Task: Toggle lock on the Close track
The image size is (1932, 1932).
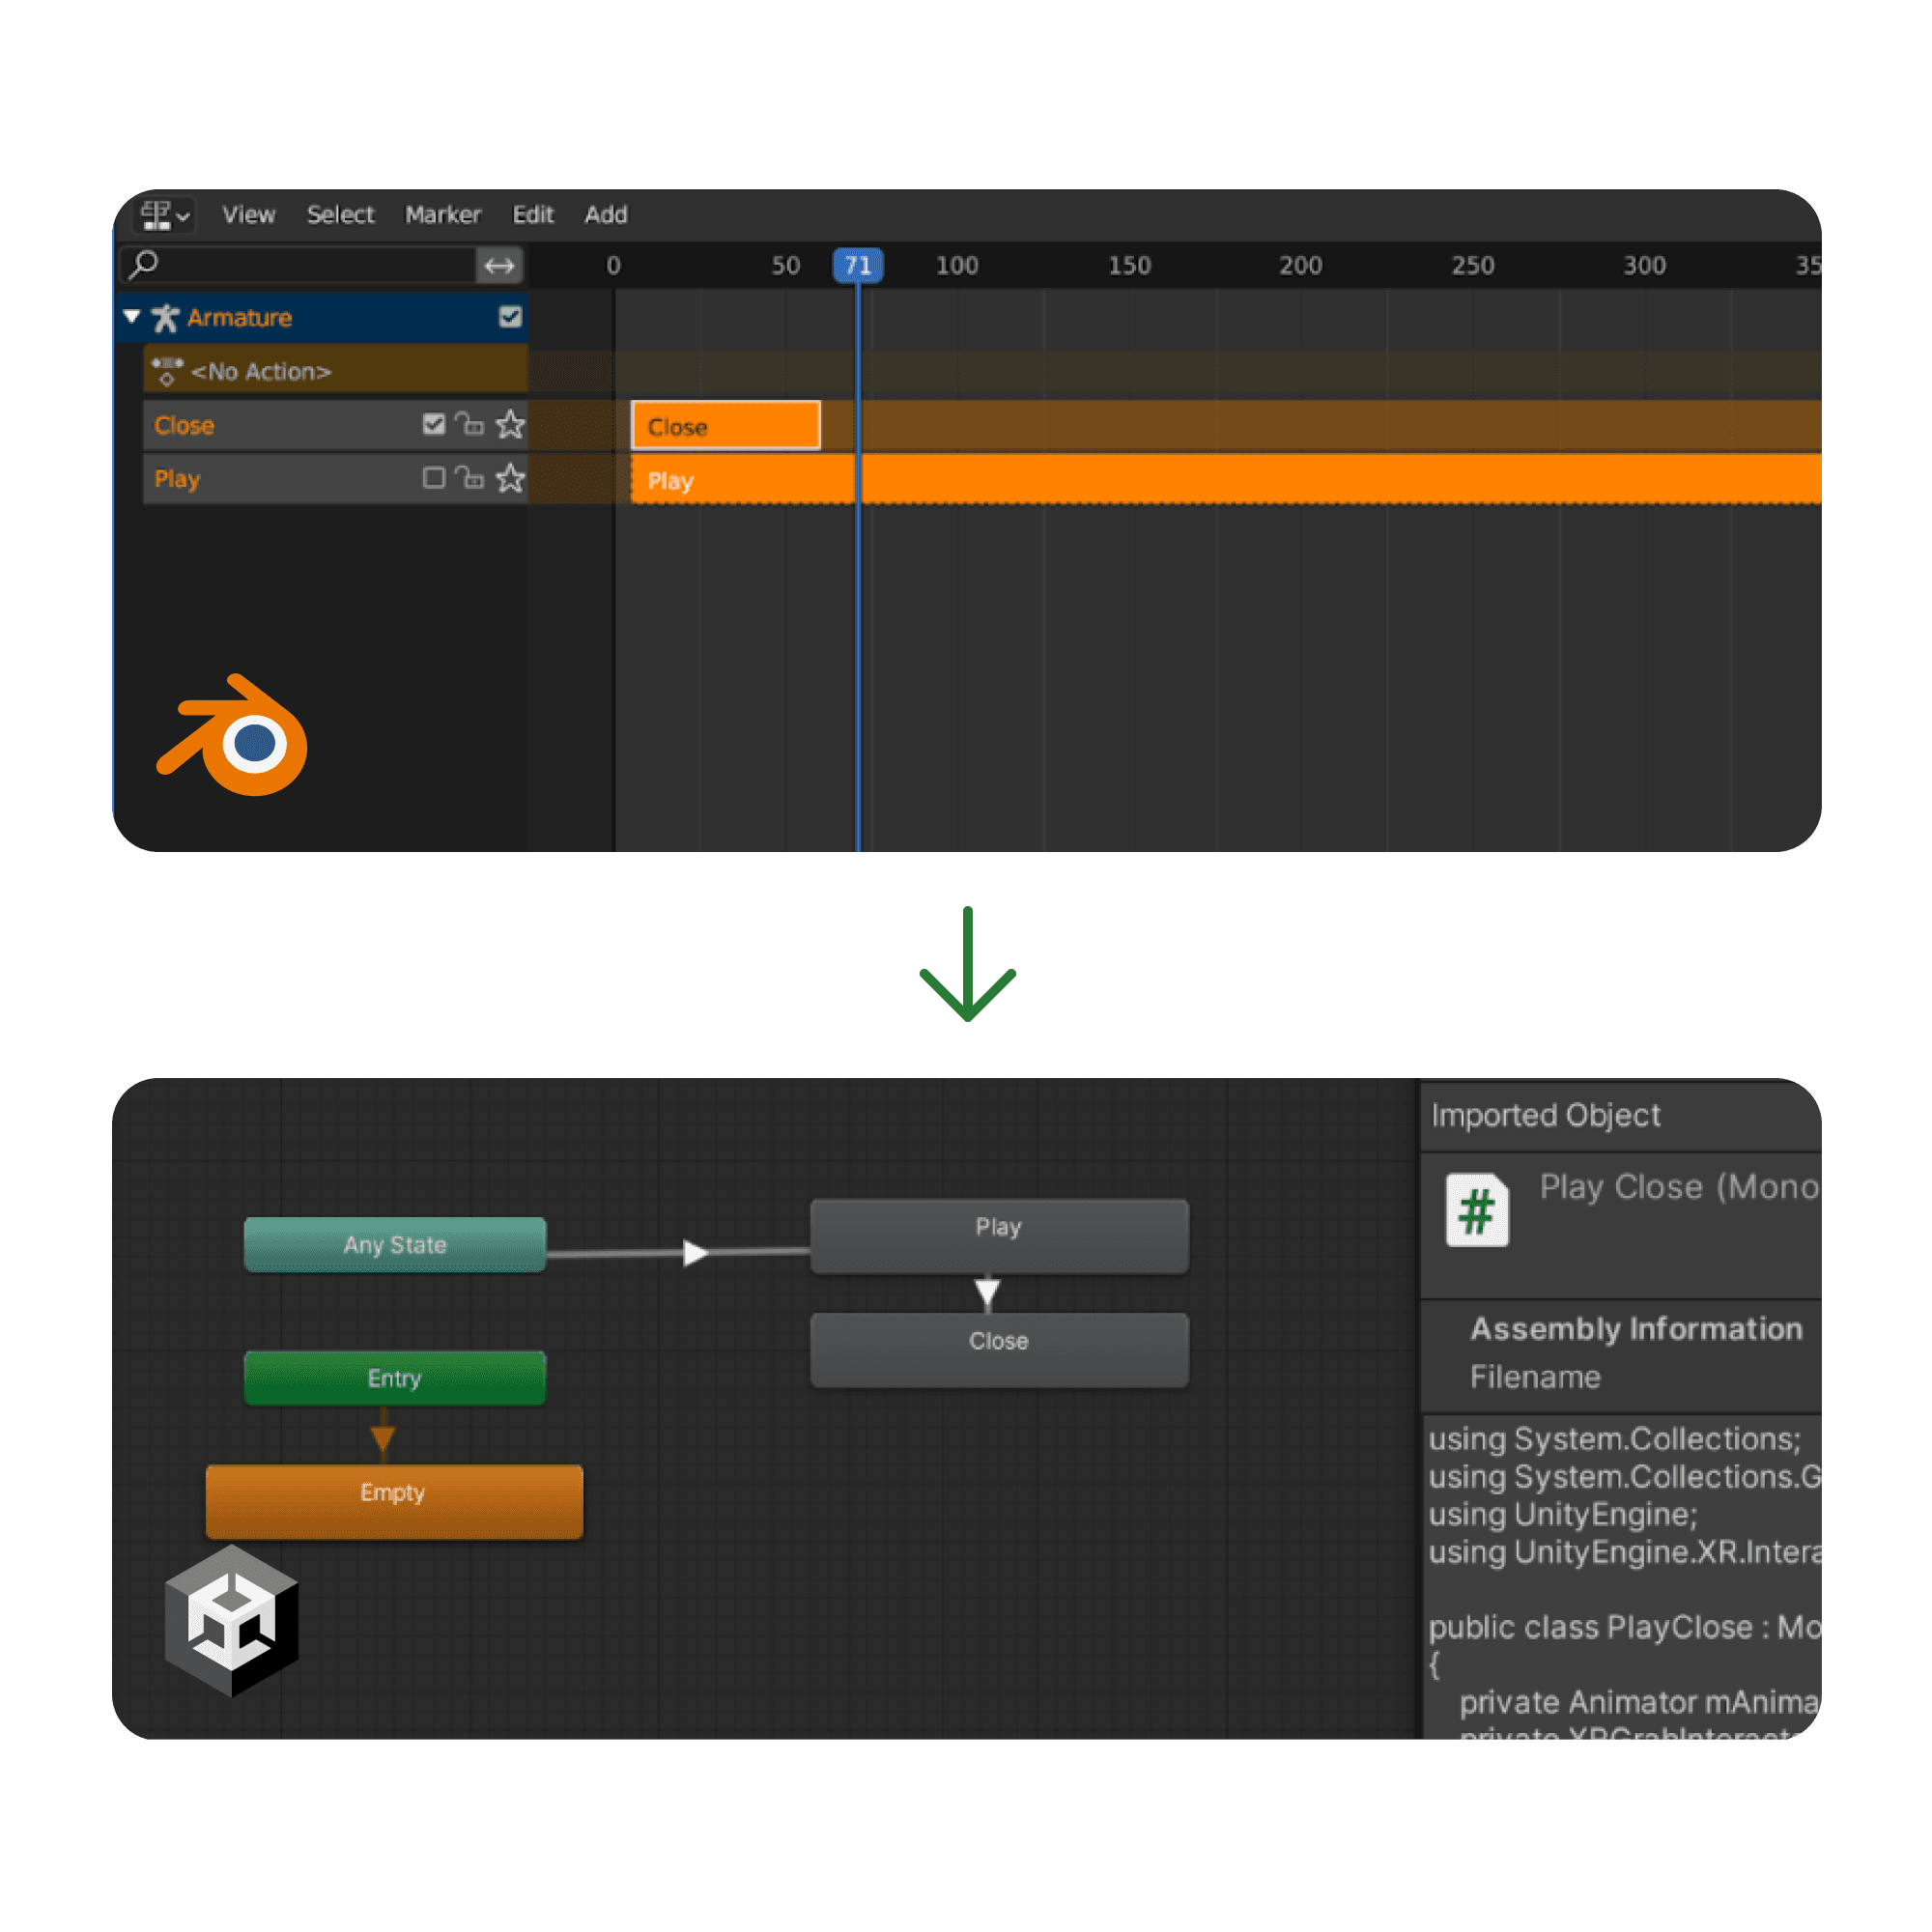Action: pos(470,425)
